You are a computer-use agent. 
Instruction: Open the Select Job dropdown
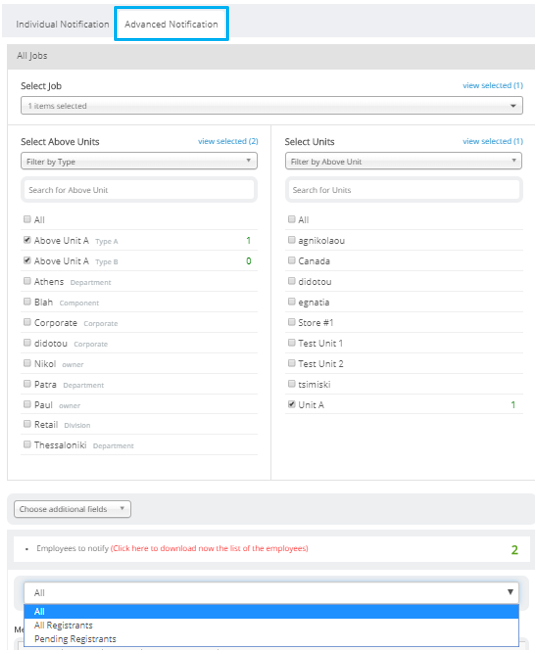click(272, 106)
